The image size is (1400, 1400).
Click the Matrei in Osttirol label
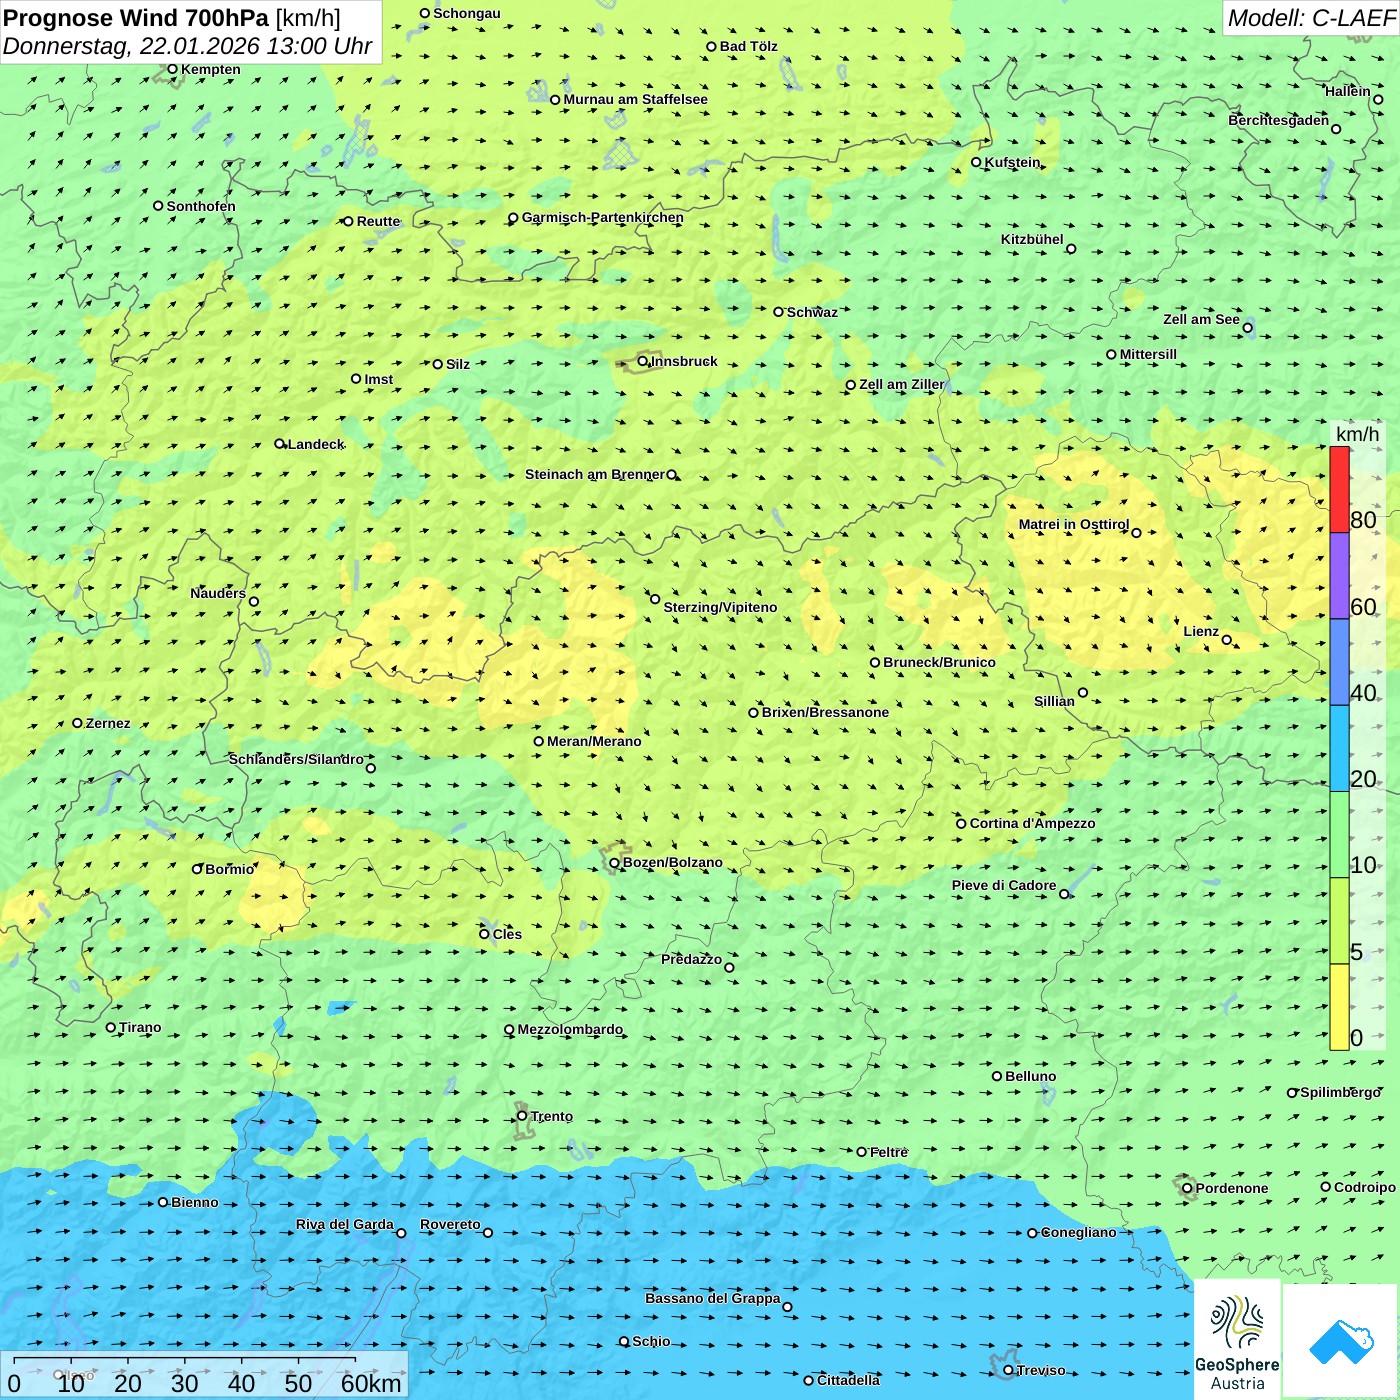point(1074,524)
